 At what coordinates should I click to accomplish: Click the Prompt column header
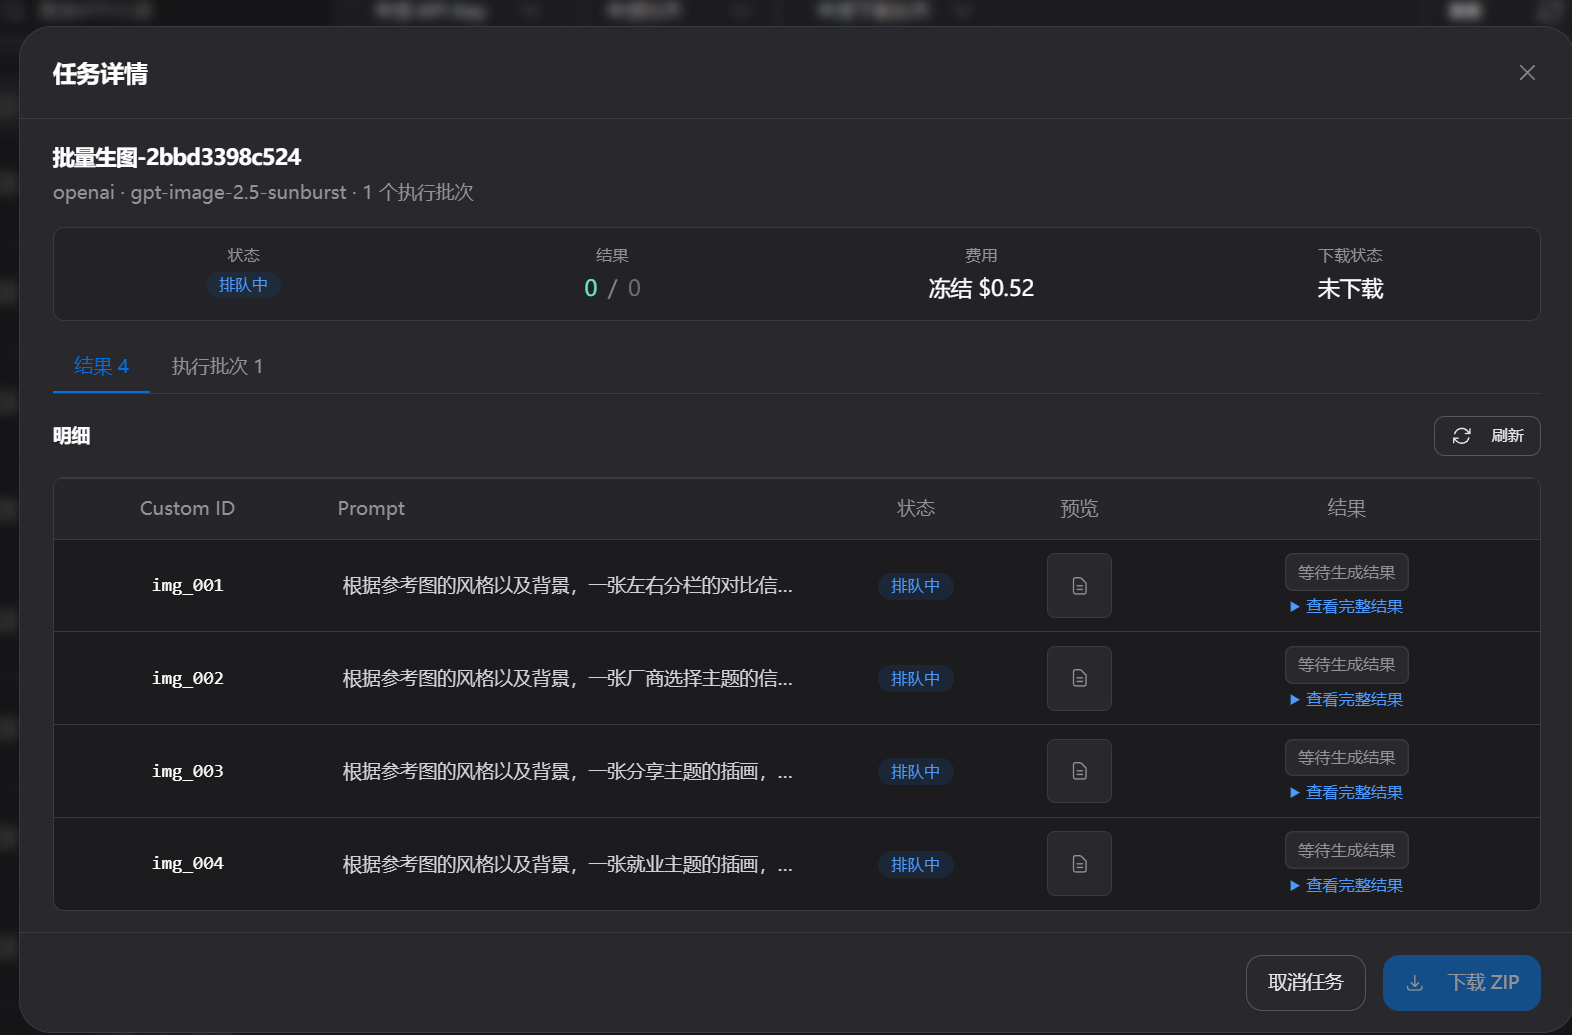[371, 509]
